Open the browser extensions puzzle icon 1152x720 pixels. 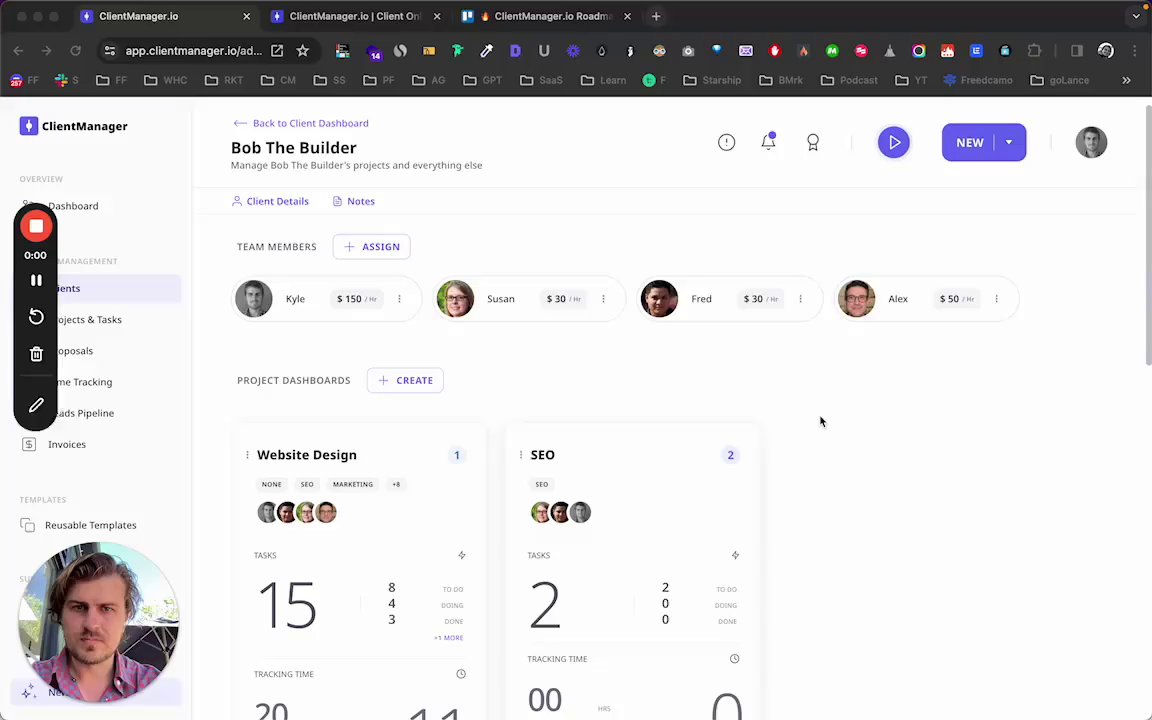tap(1034, 51)
